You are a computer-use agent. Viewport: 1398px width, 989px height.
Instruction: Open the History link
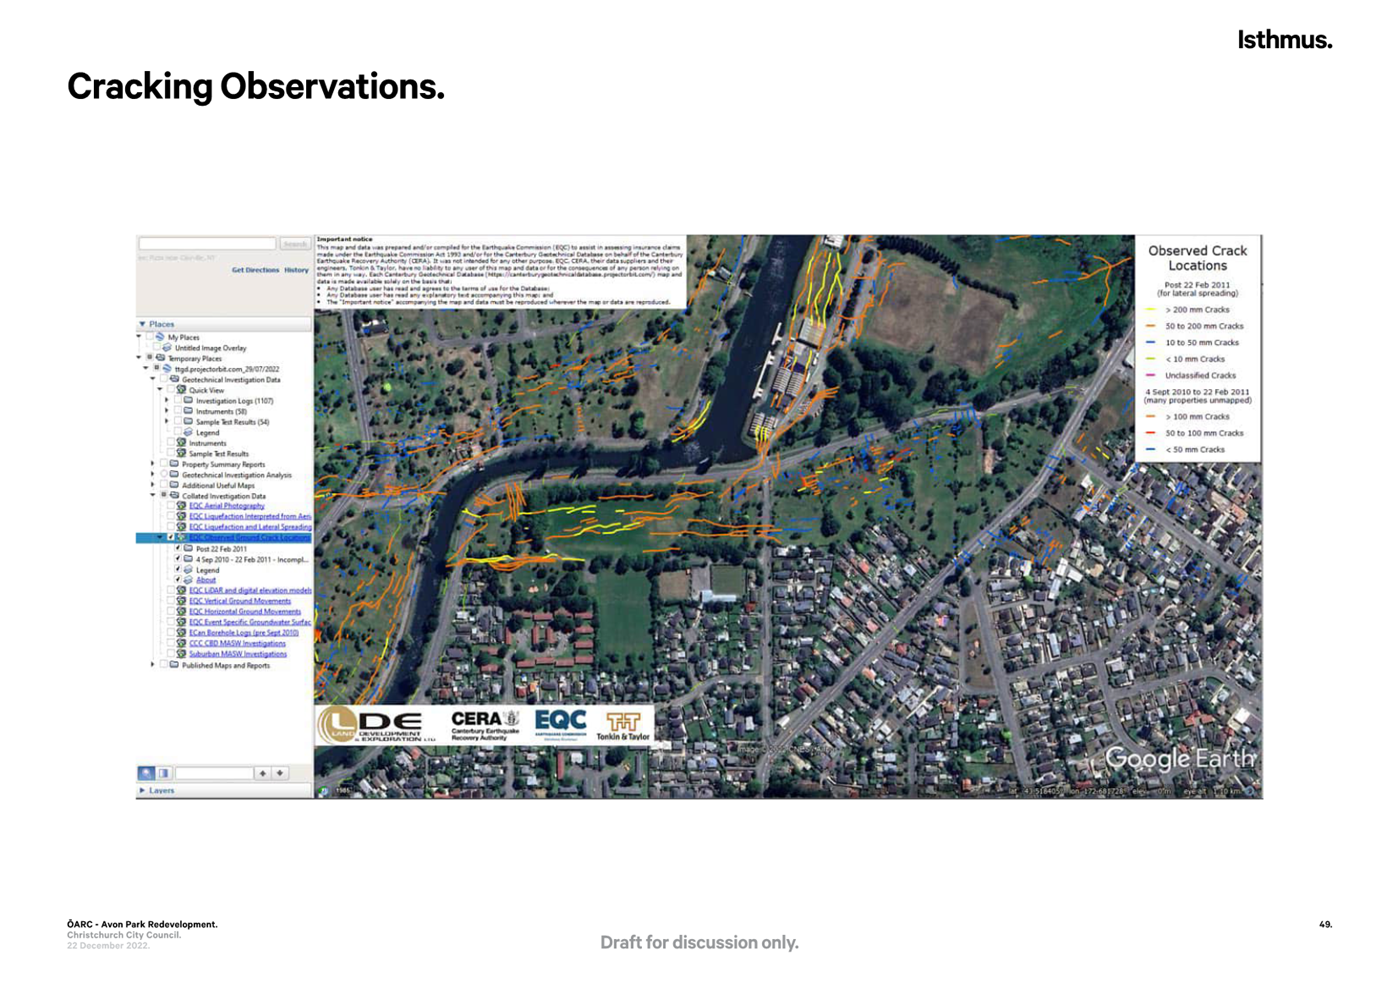[296, 270]
